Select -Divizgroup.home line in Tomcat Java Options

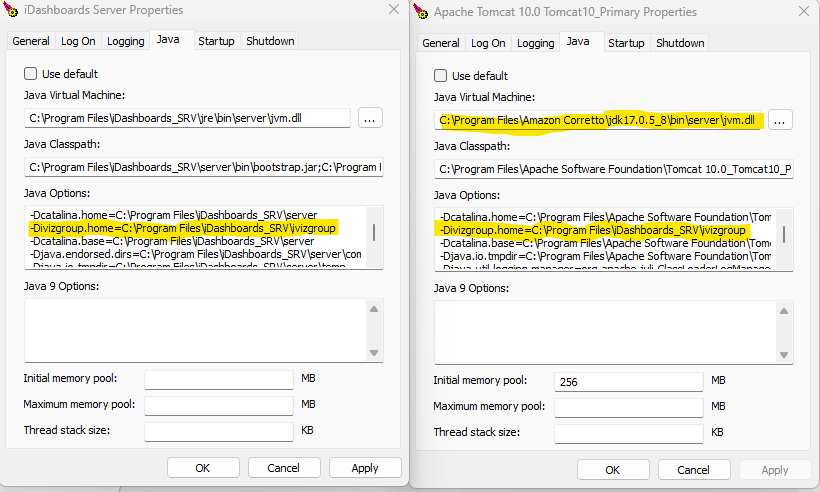tap(593, 230)
